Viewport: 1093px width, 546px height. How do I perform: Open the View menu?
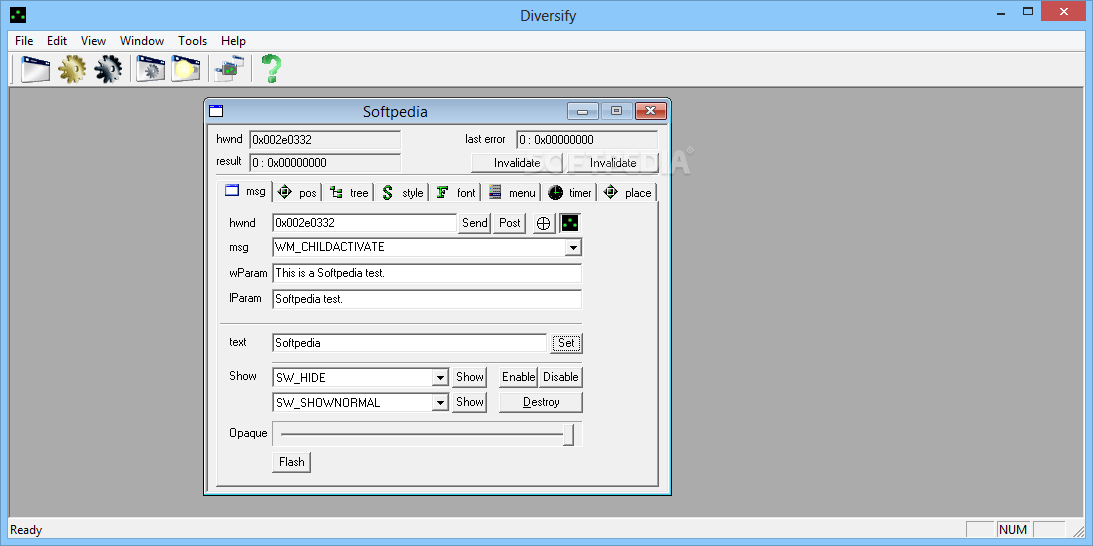pos(93,40)
